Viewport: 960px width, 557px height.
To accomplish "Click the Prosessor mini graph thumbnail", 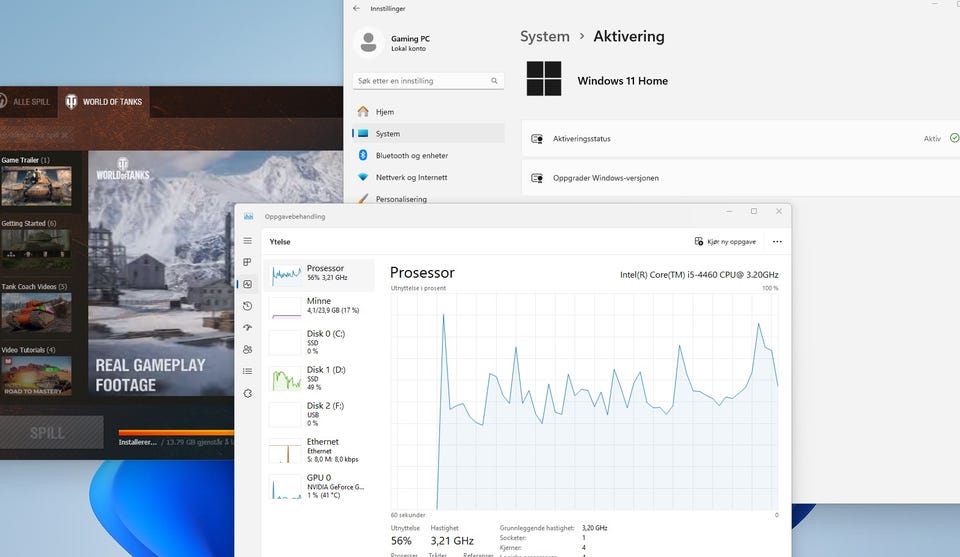I will (286, 274).
